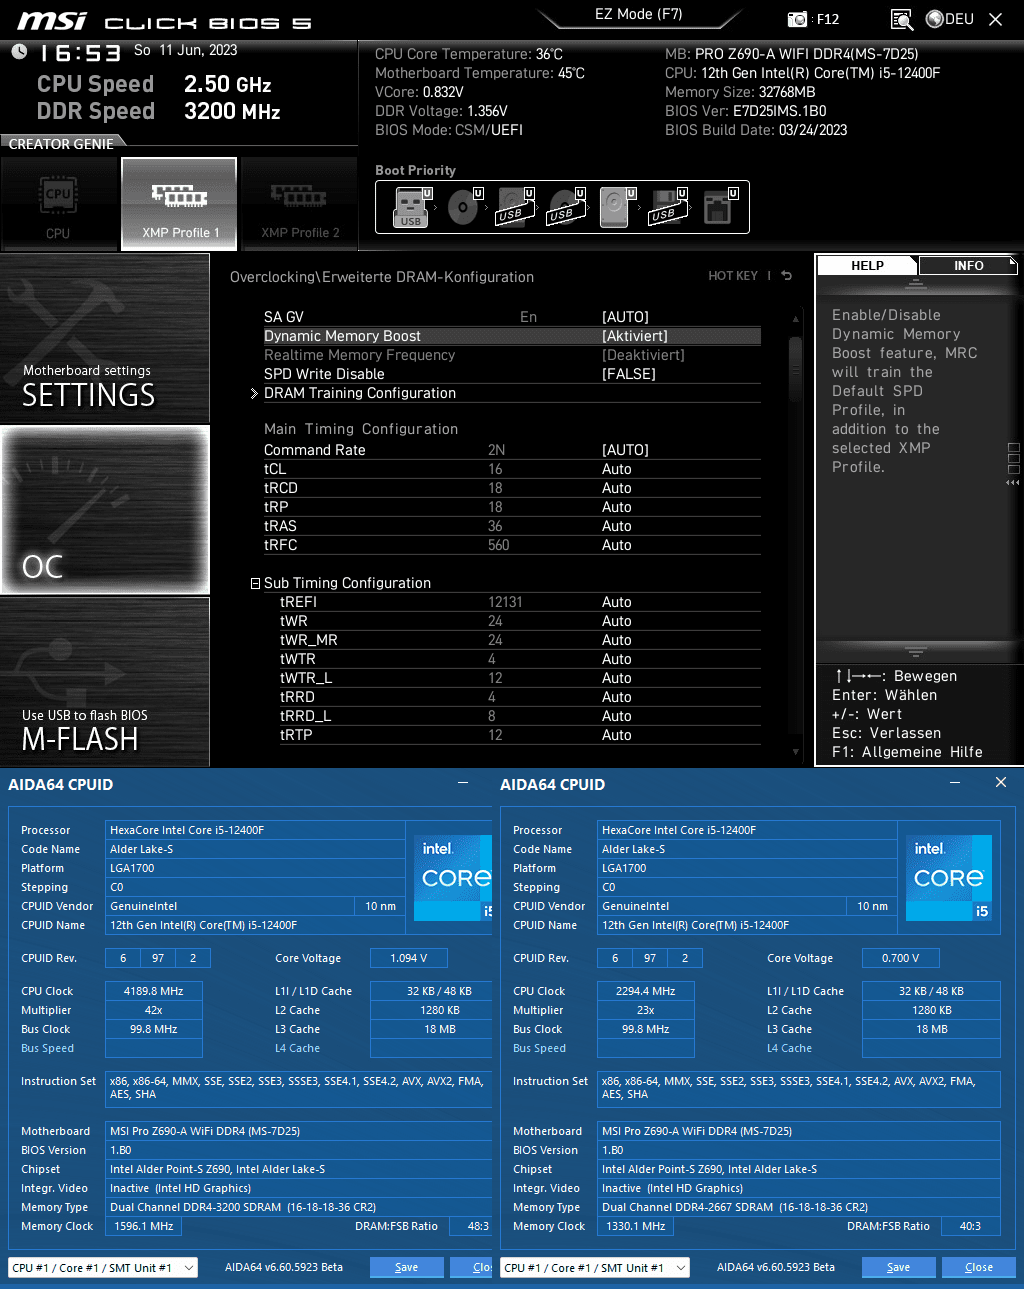Viewport: 1024px width, 1289px height.
Task: Open the OC overclocking tile
Action: coord(105,510)
